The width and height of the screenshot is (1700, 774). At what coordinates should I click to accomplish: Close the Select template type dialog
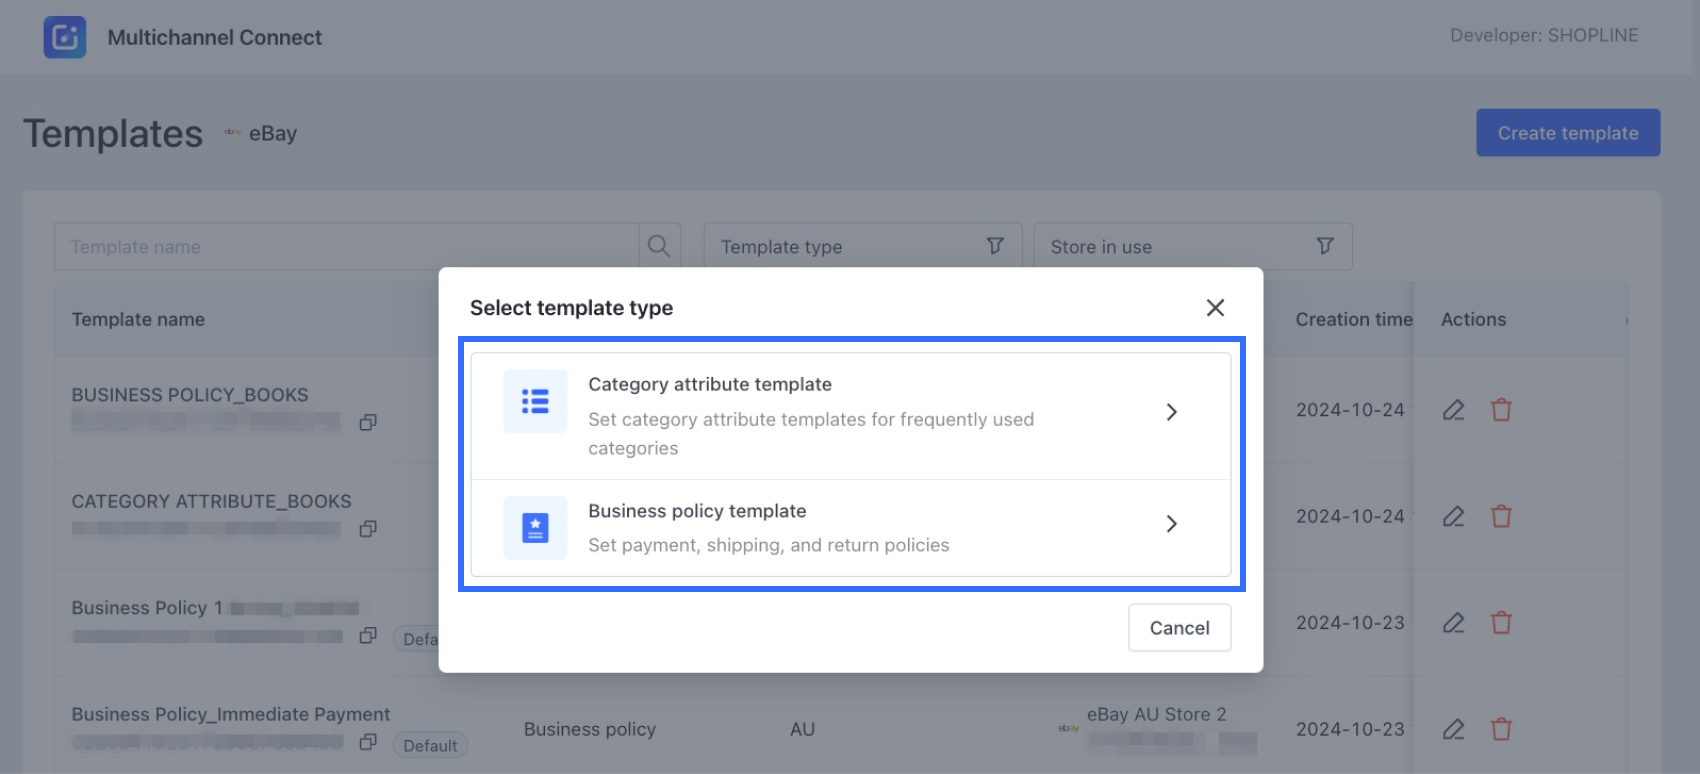1215,308
